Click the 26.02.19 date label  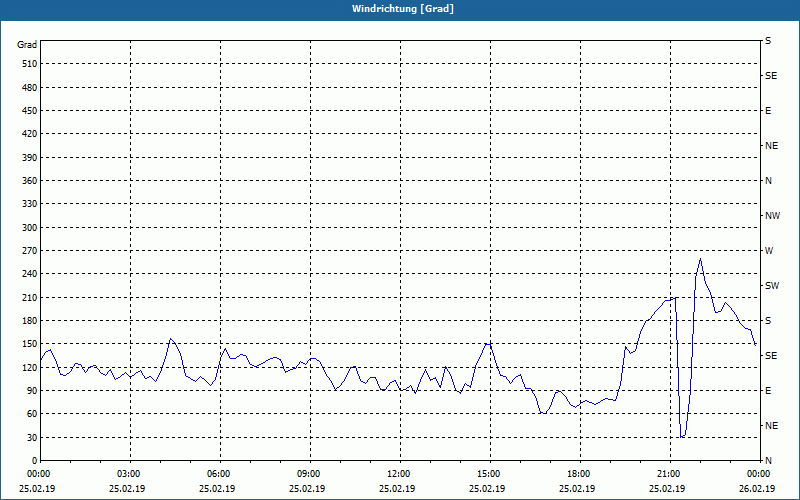tap(757, 488)
